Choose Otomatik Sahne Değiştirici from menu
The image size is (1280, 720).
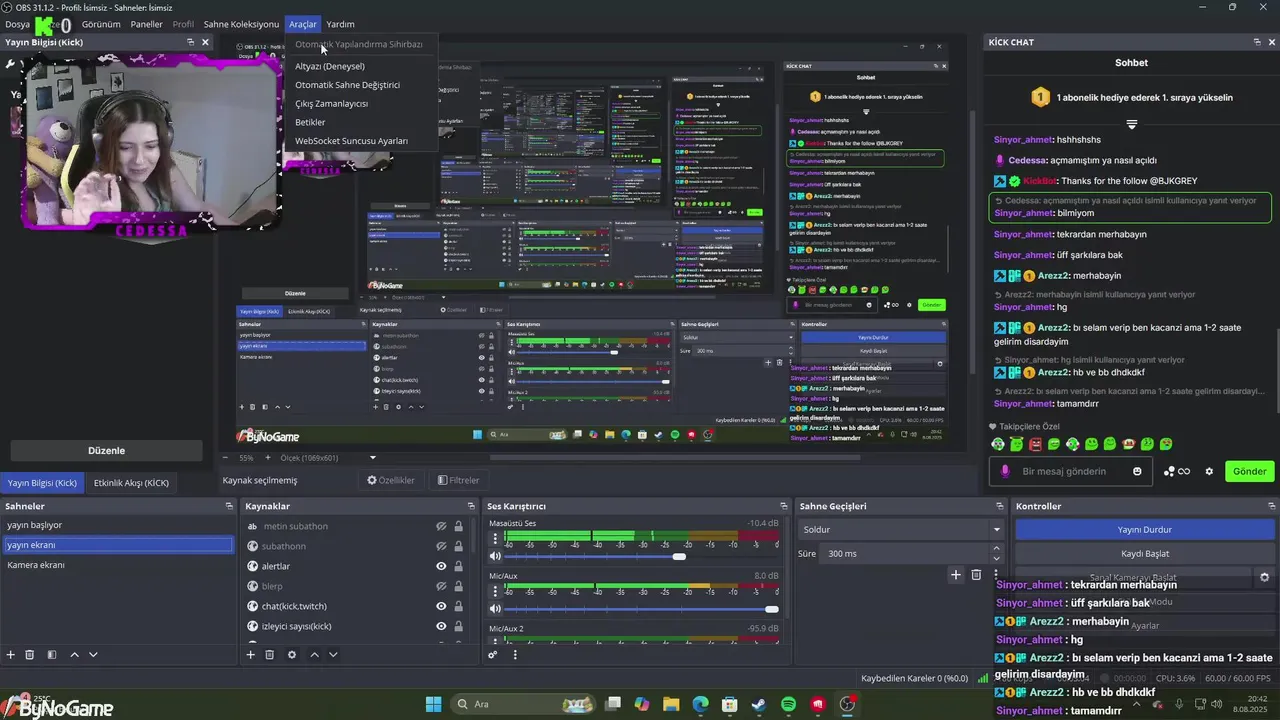click(x=347, y=85)
